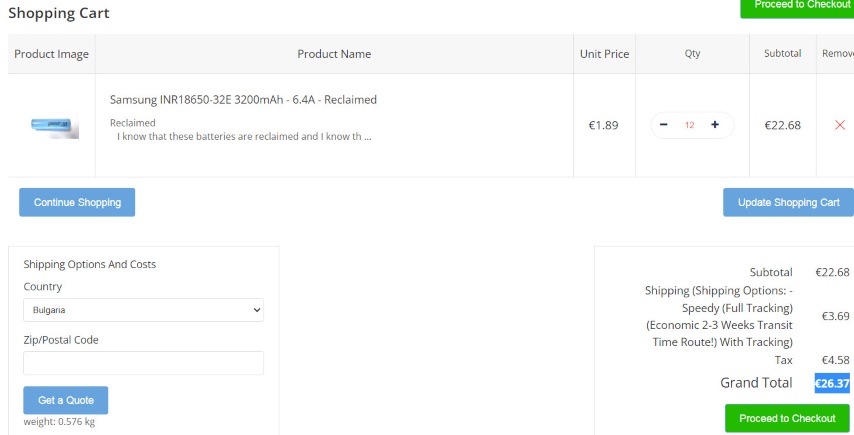Image resolution: width=854 pixels, height=435 pixels.
Task: Click the Shipping Options And Costs heading
Action: click(90, 265)
